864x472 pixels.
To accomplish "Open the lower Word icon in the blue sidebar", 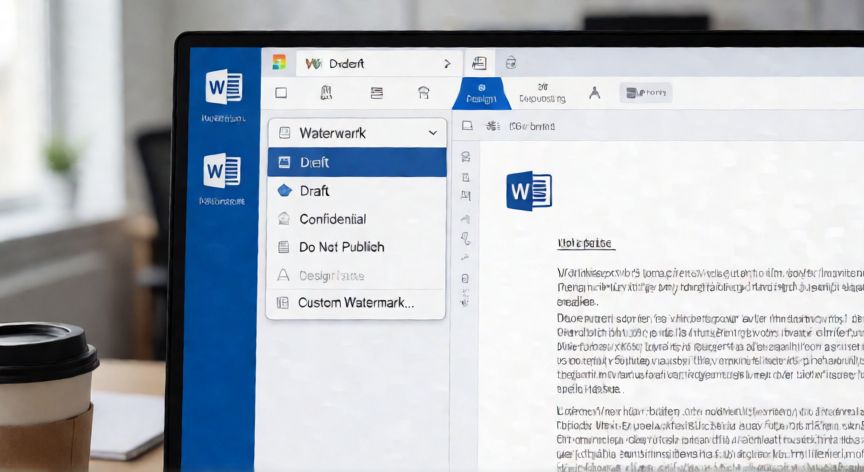I will pyautogui.click(x=222, y=170).
